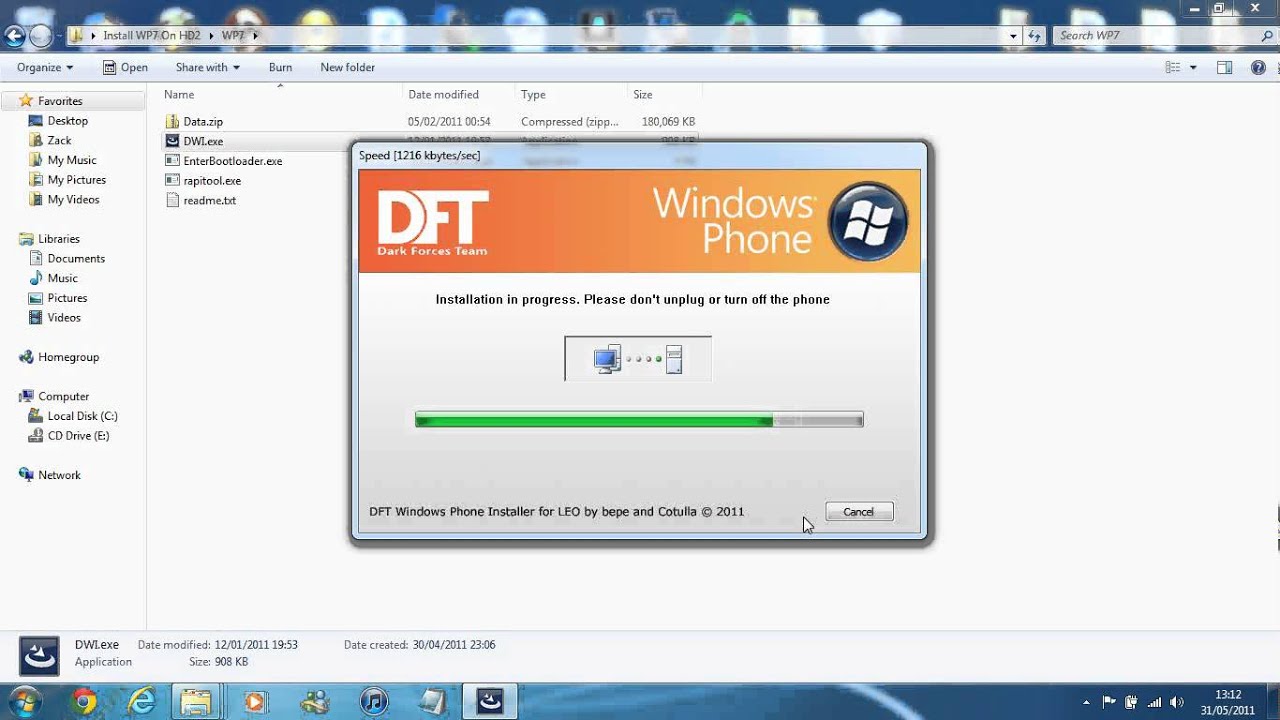Viewport: 1280px width, 720px height.
Task: Open Explorer help question mark icon
Action: [x=1258, y=67]
